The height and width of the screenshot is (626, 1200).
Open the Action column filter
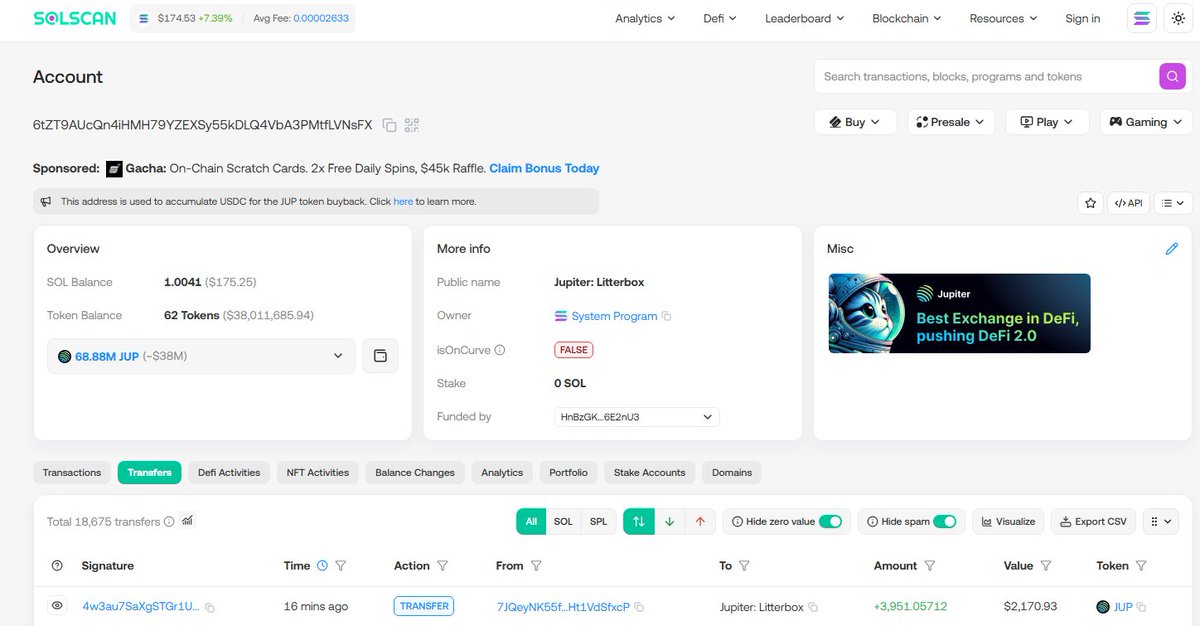pos(443,566)
